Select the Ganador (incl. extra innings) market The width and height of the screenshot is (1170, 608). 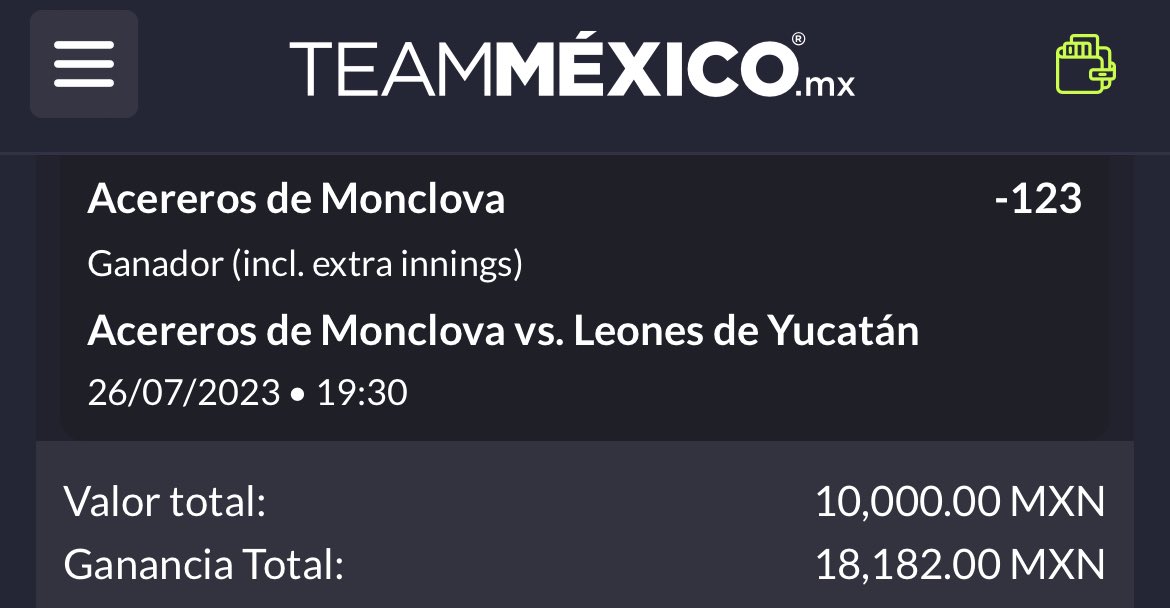click(304, 264)
